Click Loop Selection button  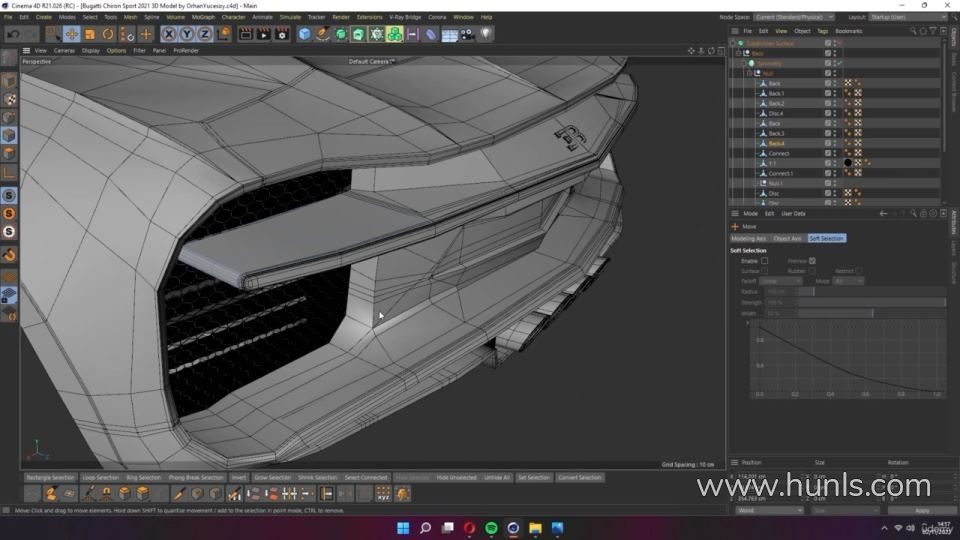click(100, 478)
